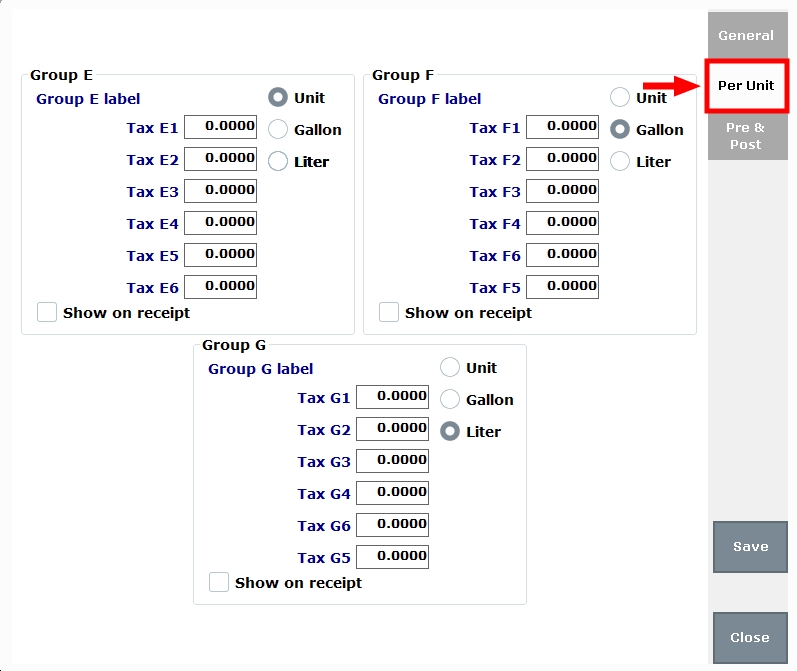Click the Tax E1 label

[x=152, y=128]
